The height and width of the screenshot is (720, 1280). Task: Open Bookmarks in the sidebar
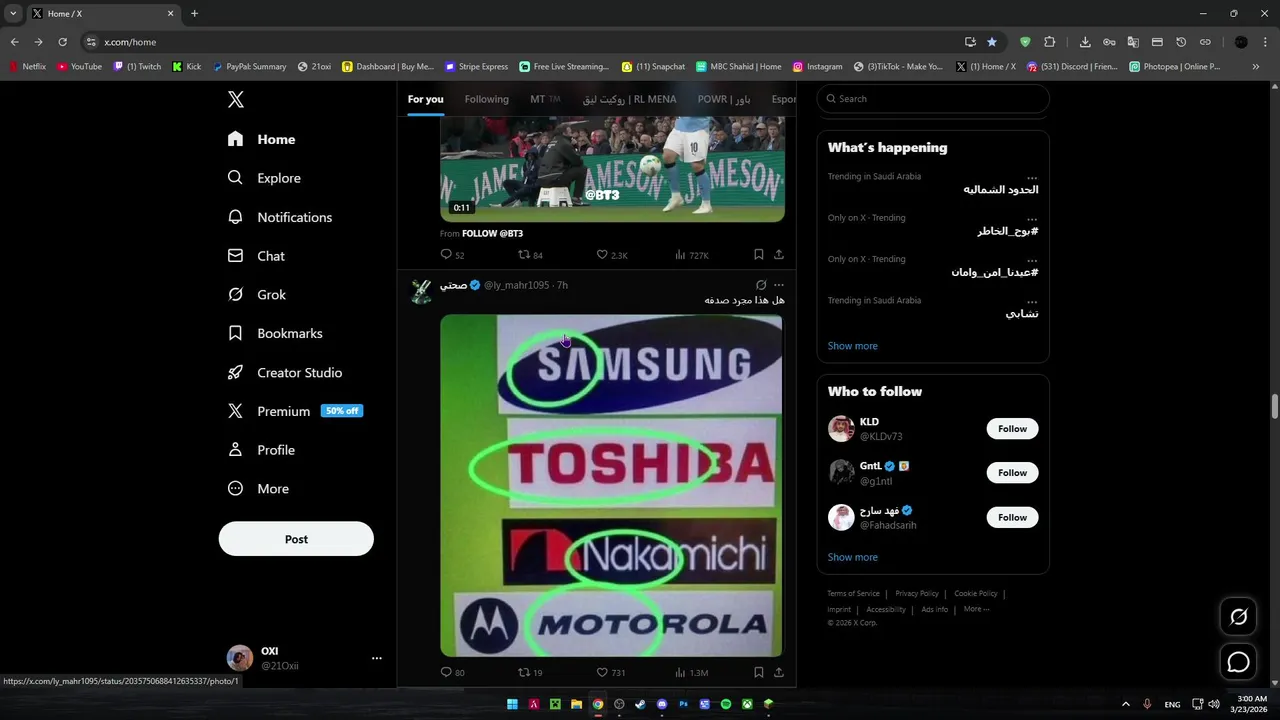[x=275, y=333]
